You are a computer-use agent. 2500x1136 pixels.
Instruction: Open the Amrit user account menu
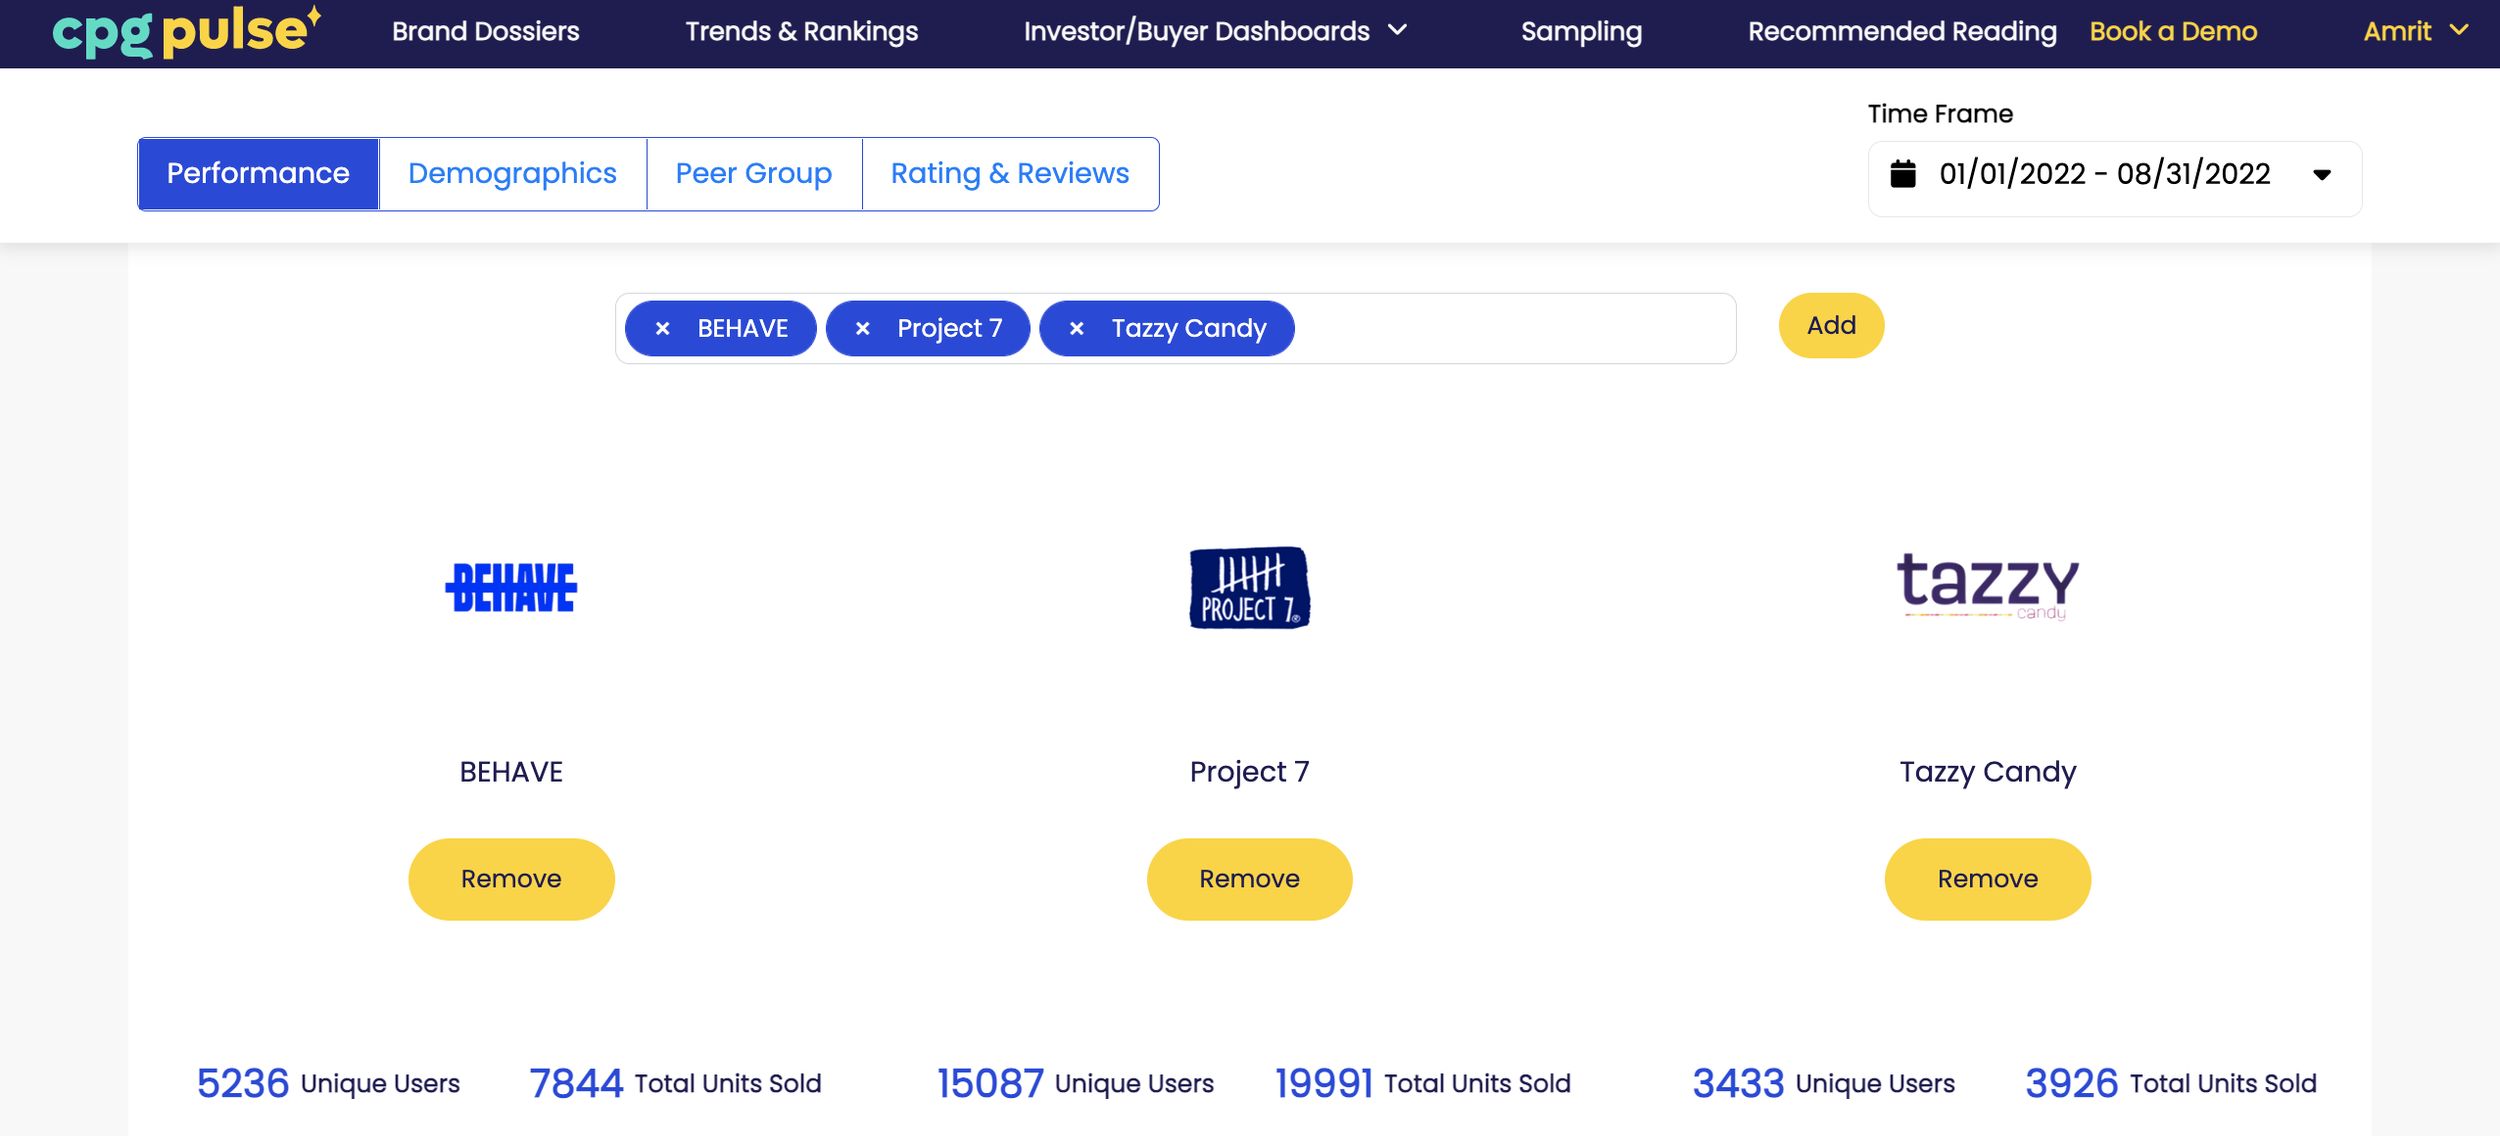pos(2414,32)
